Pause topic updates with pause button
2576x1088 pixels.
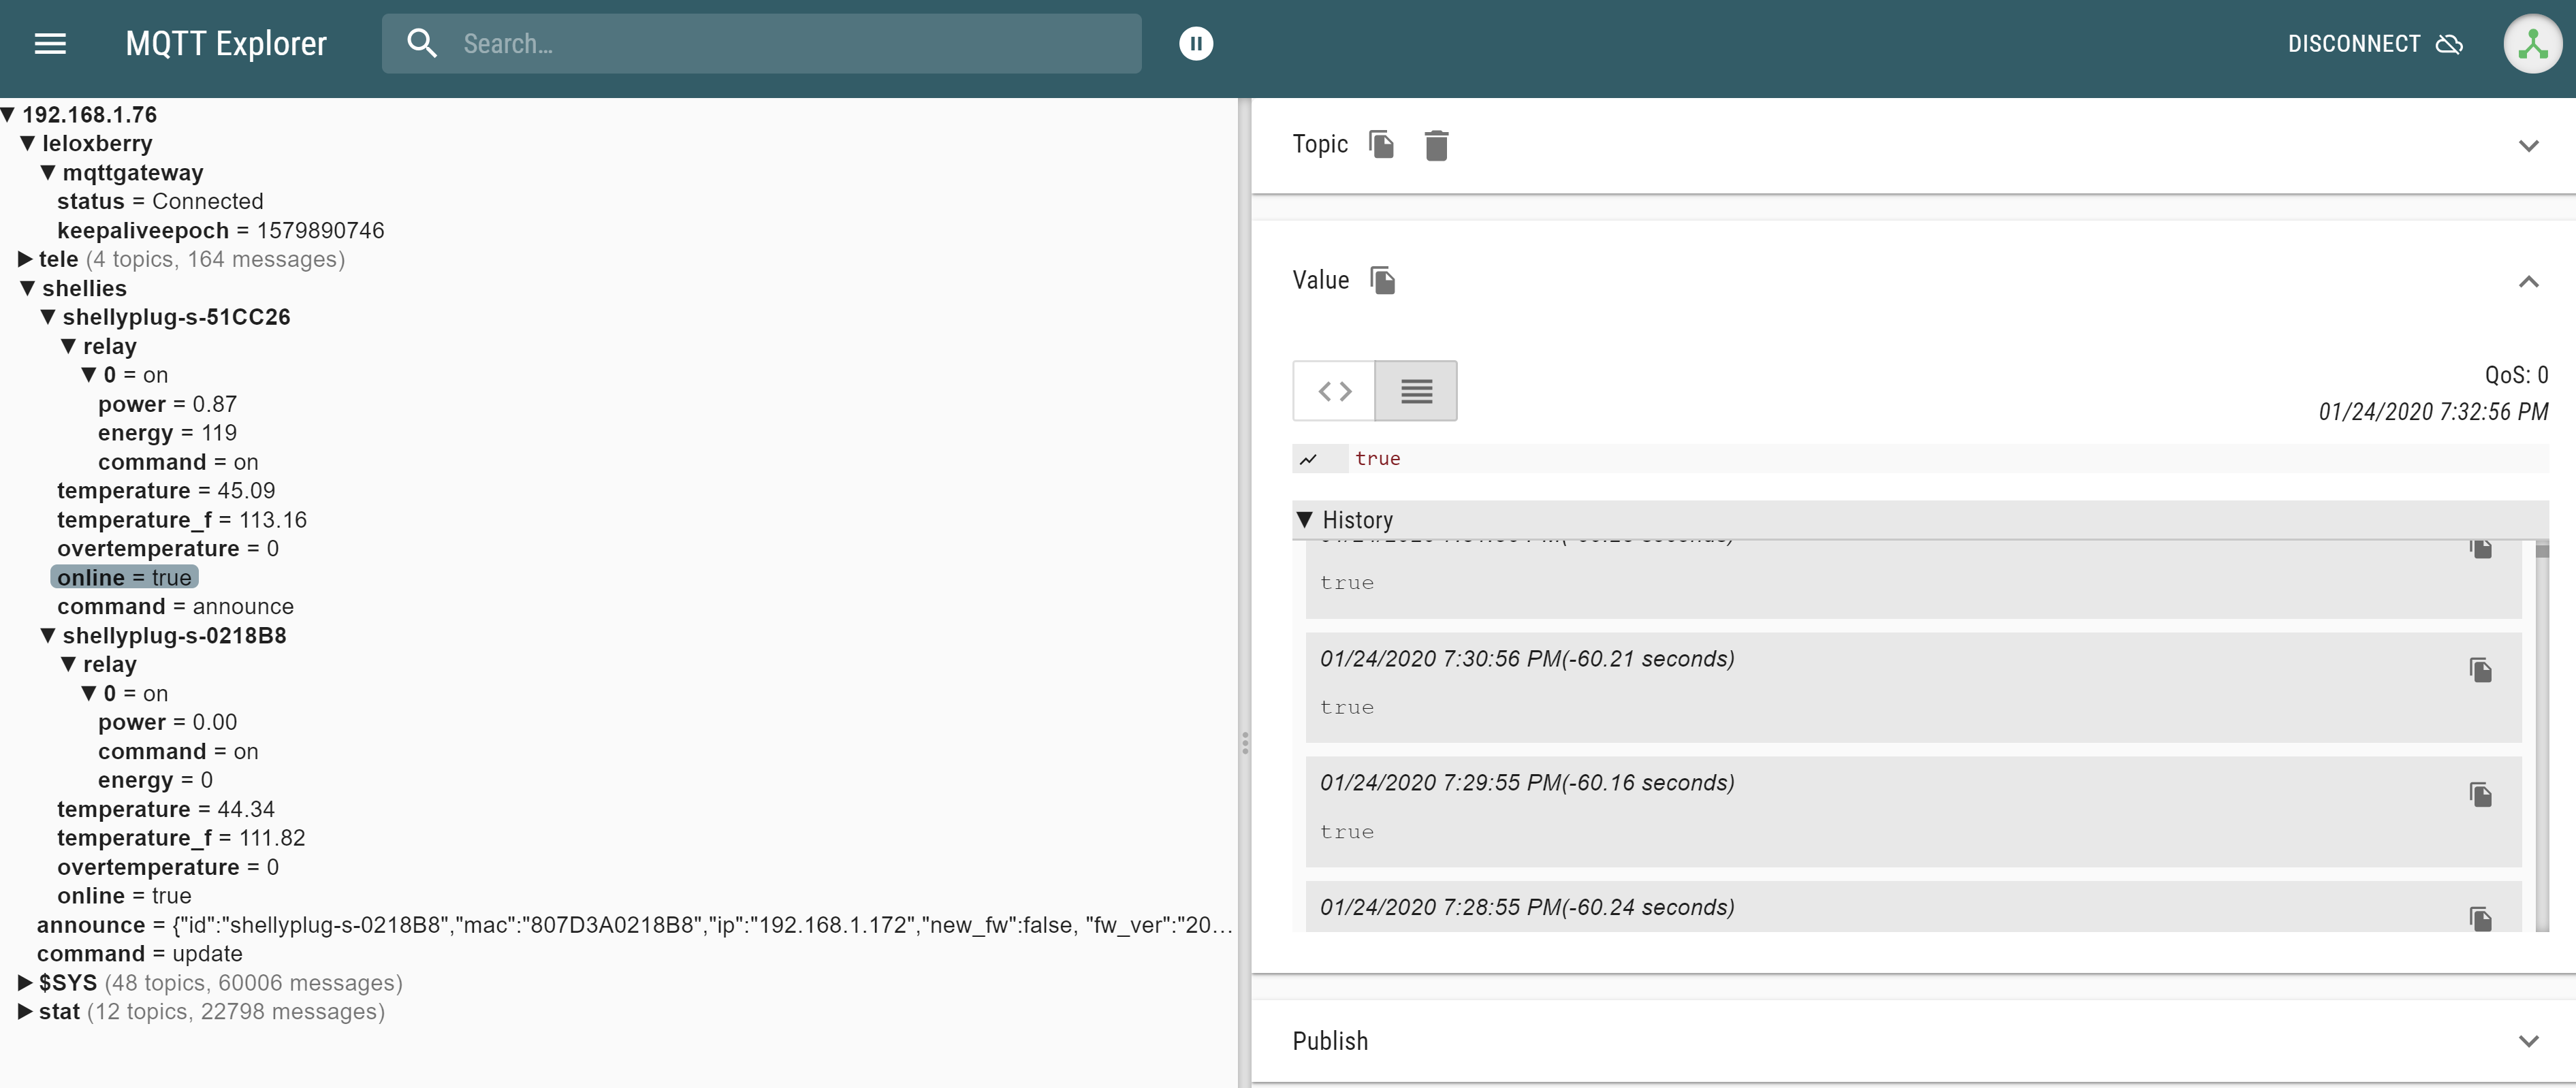1196,44
